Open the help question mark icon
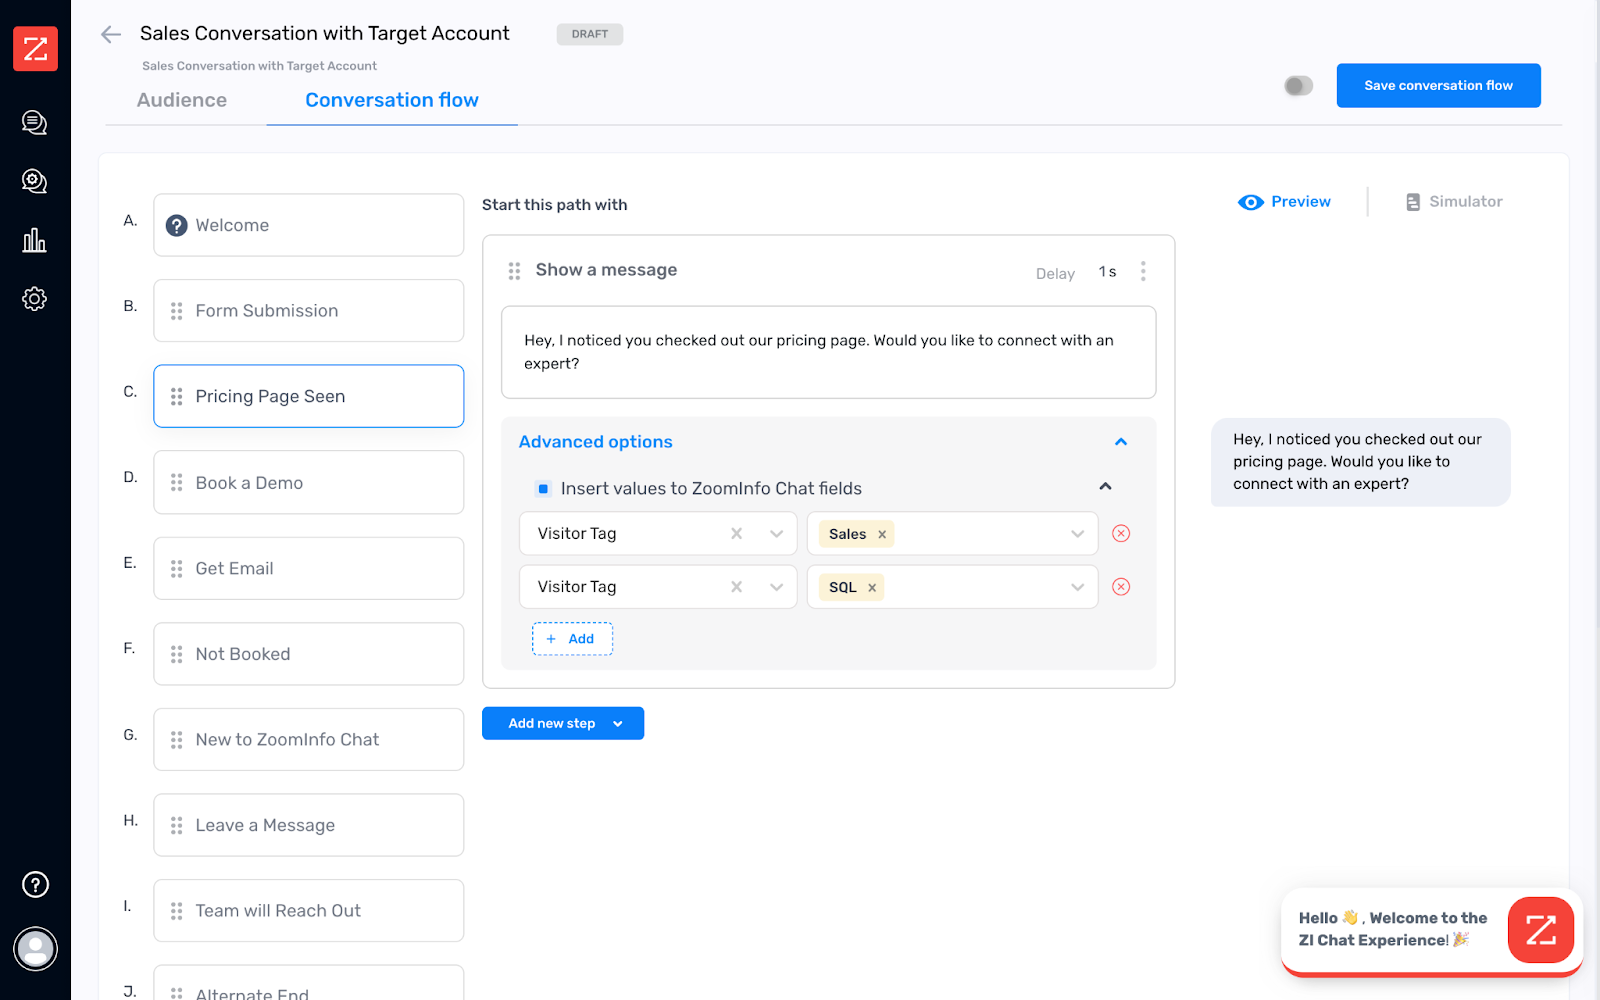The image size is (1600, 1000). coord(35,884)
